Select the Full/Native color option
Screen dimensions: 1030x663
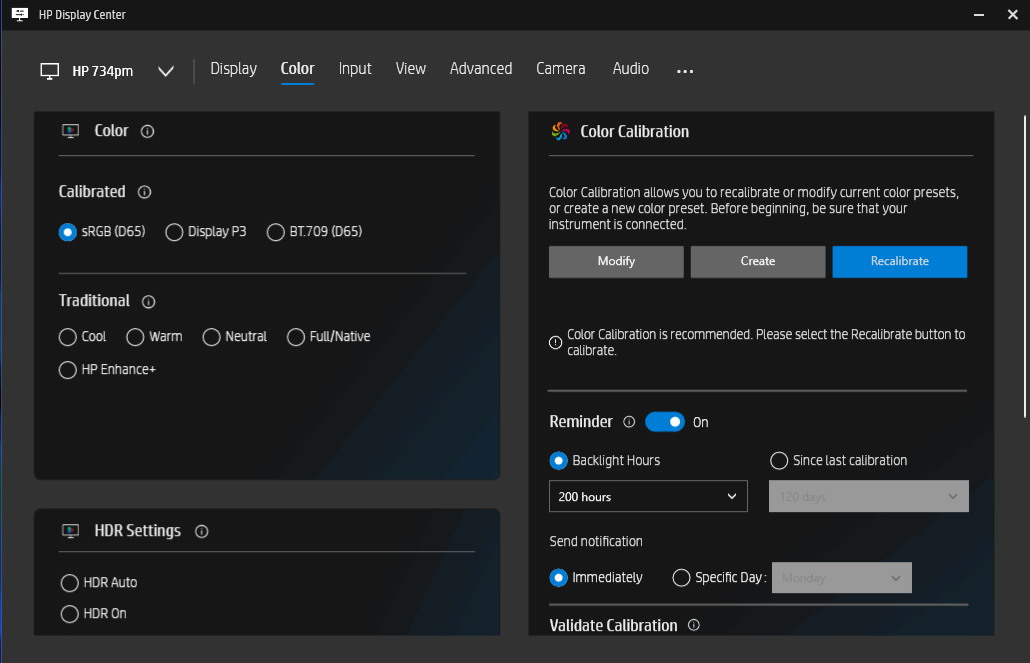coord(329,337)
